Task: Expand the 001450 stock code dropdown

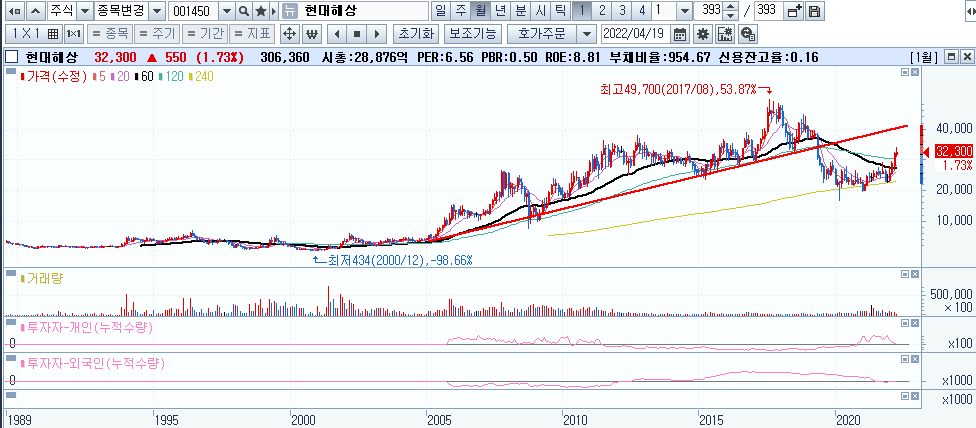Action: [227, 11]
